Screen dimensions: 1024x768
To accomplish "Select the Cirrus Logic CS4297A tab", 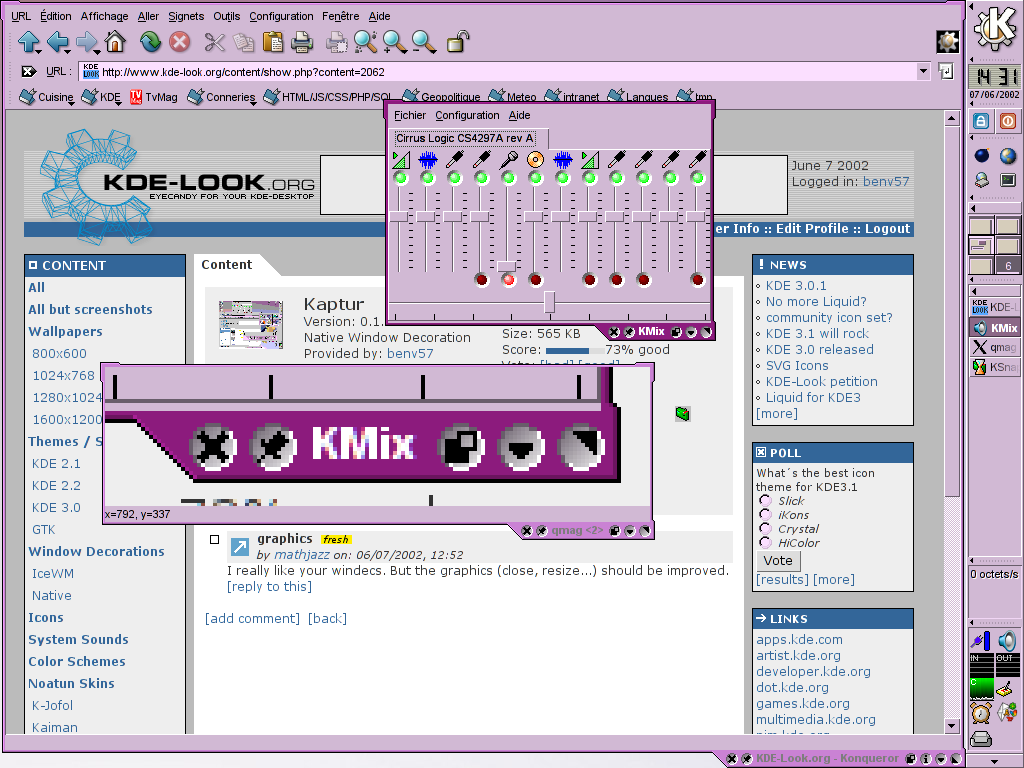I will click(465, 138).
